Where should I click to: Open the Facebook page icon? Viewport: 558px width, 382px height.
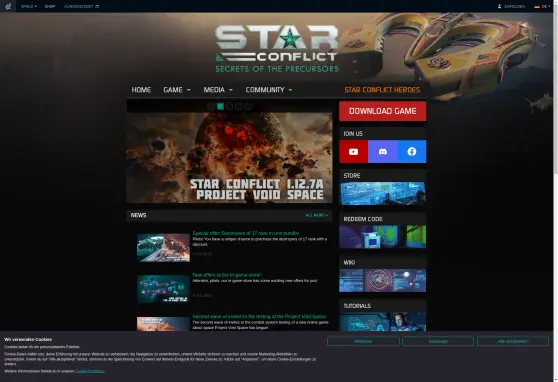(x=412, y=152)
